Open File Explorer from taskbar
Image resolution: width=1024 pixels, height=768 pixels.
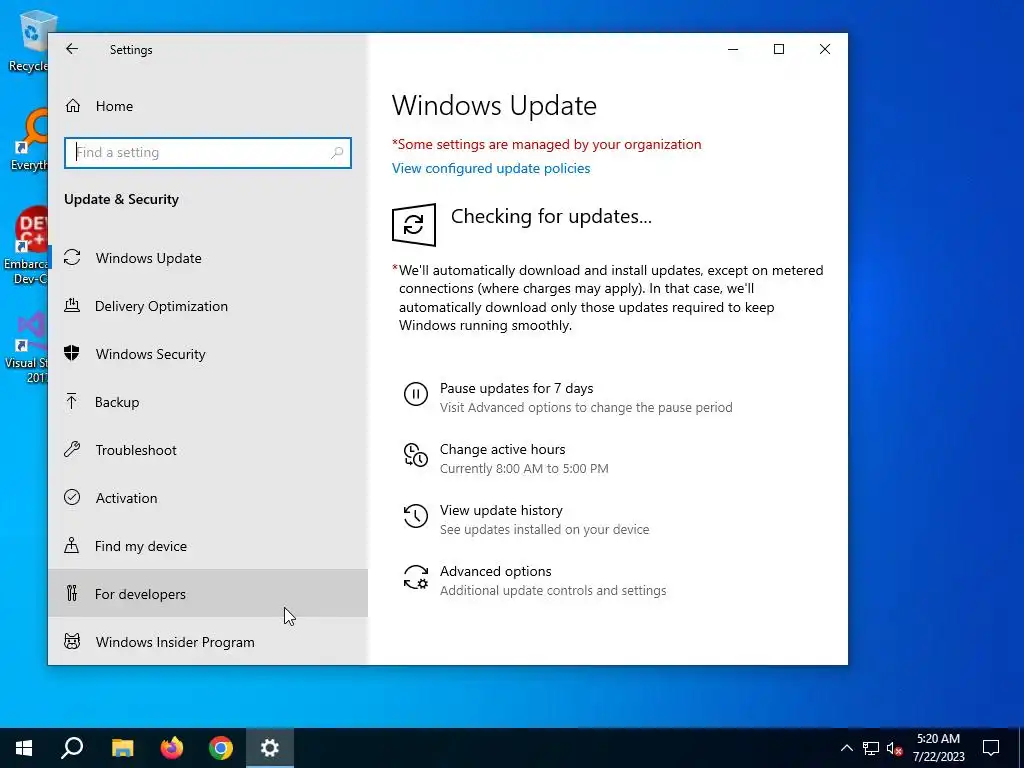122,748
